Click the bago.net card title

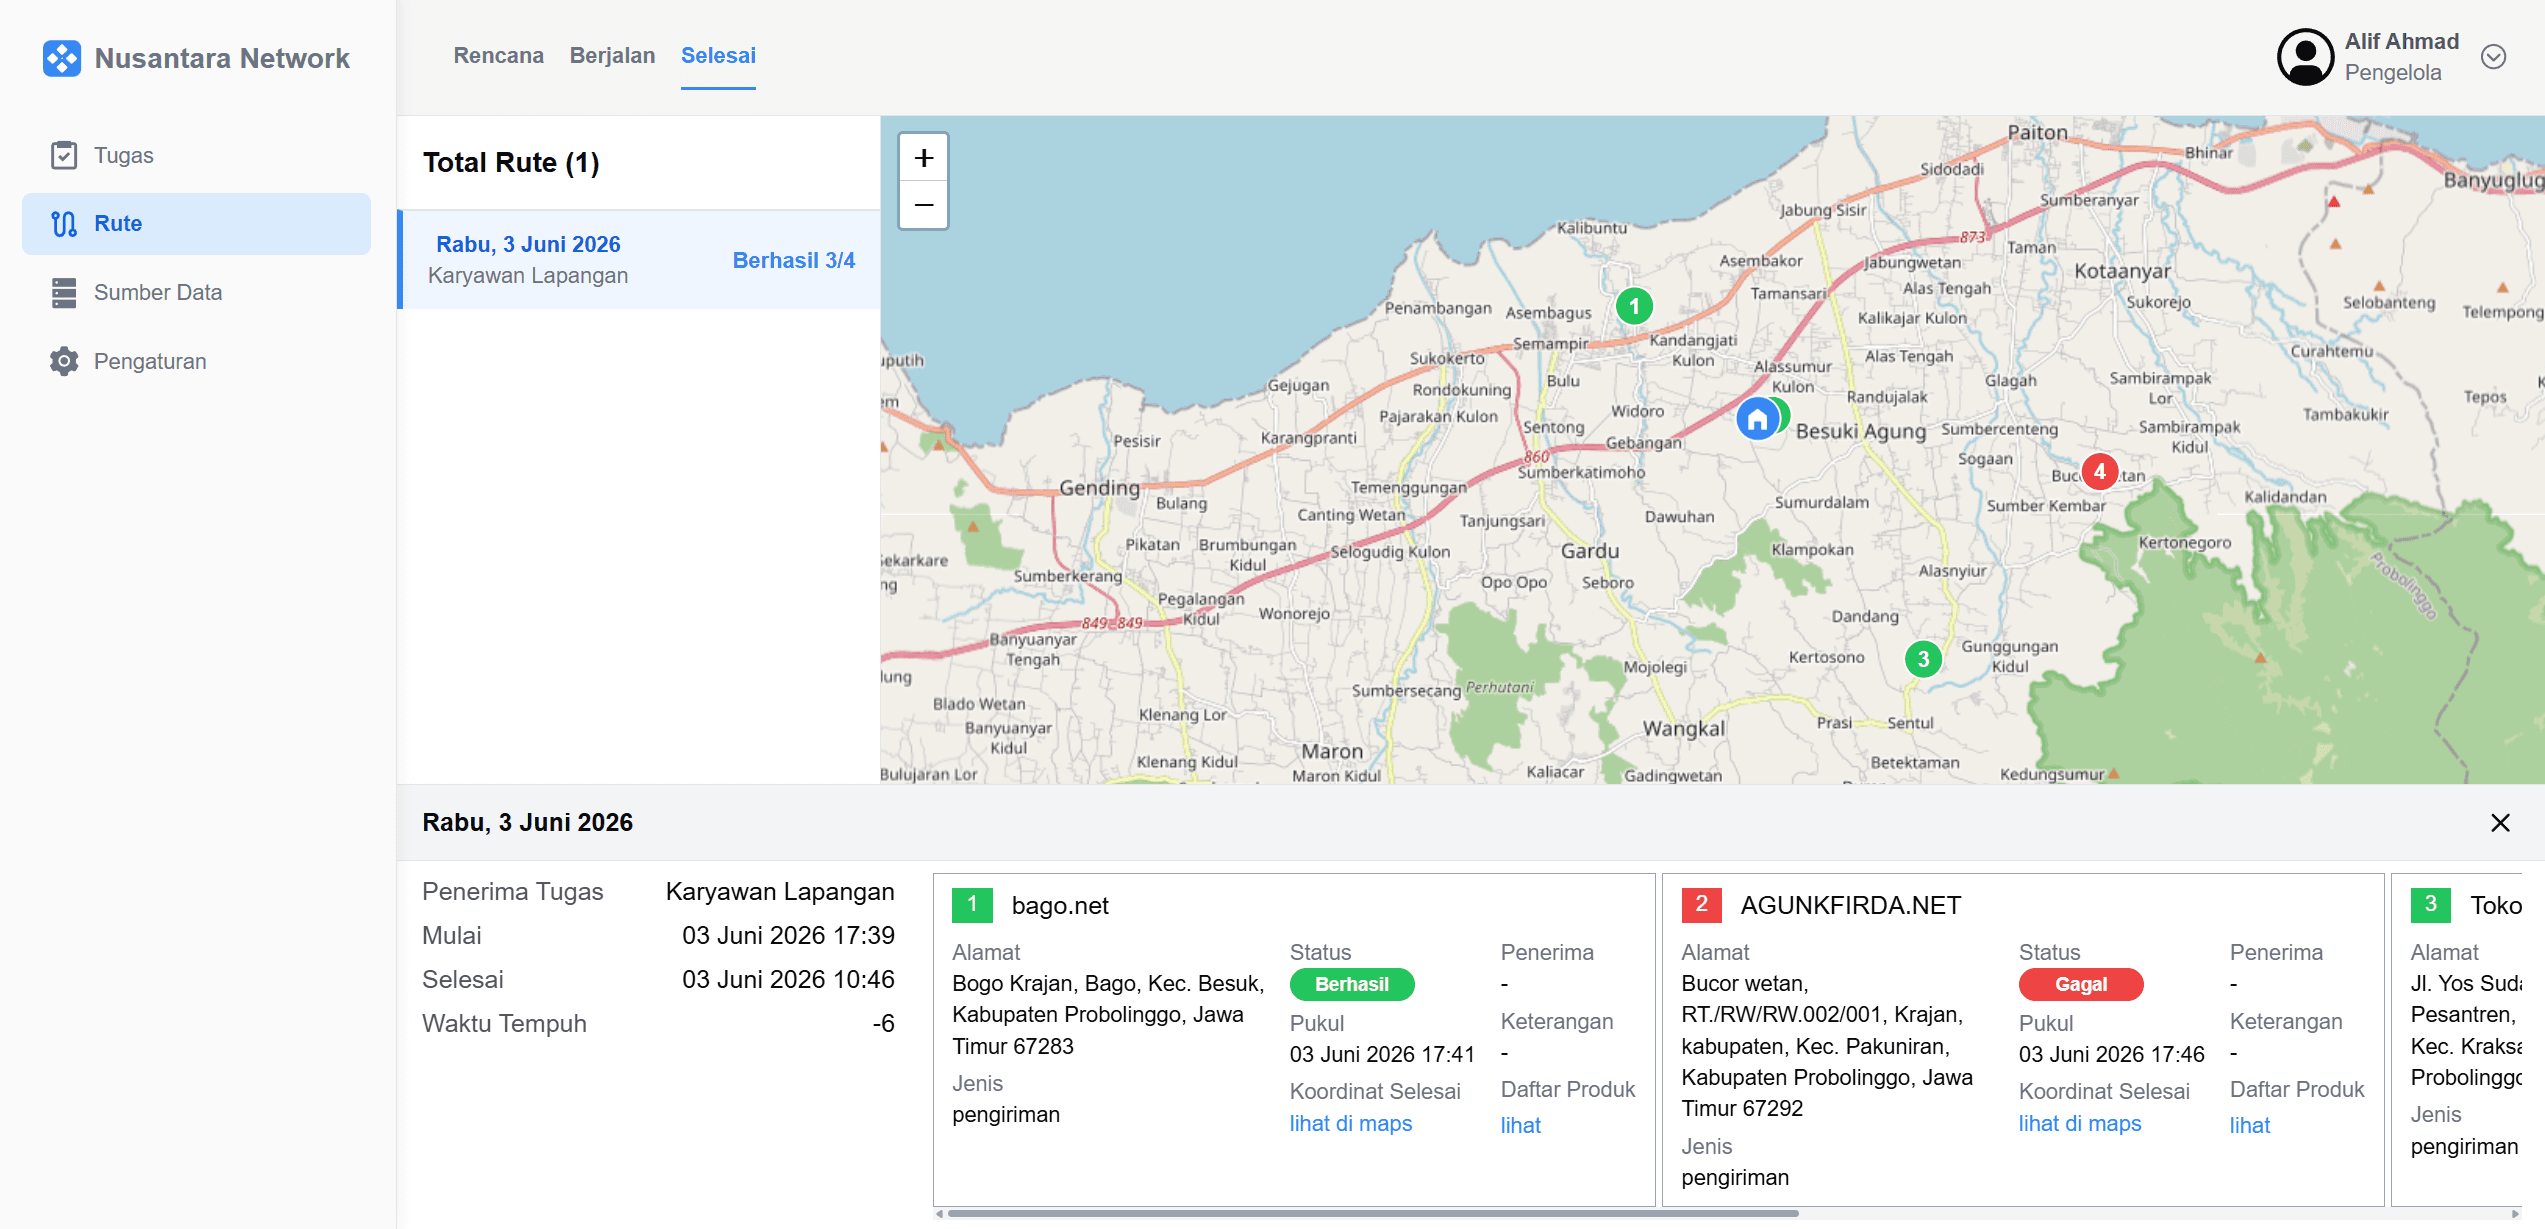coord(1060,905)
